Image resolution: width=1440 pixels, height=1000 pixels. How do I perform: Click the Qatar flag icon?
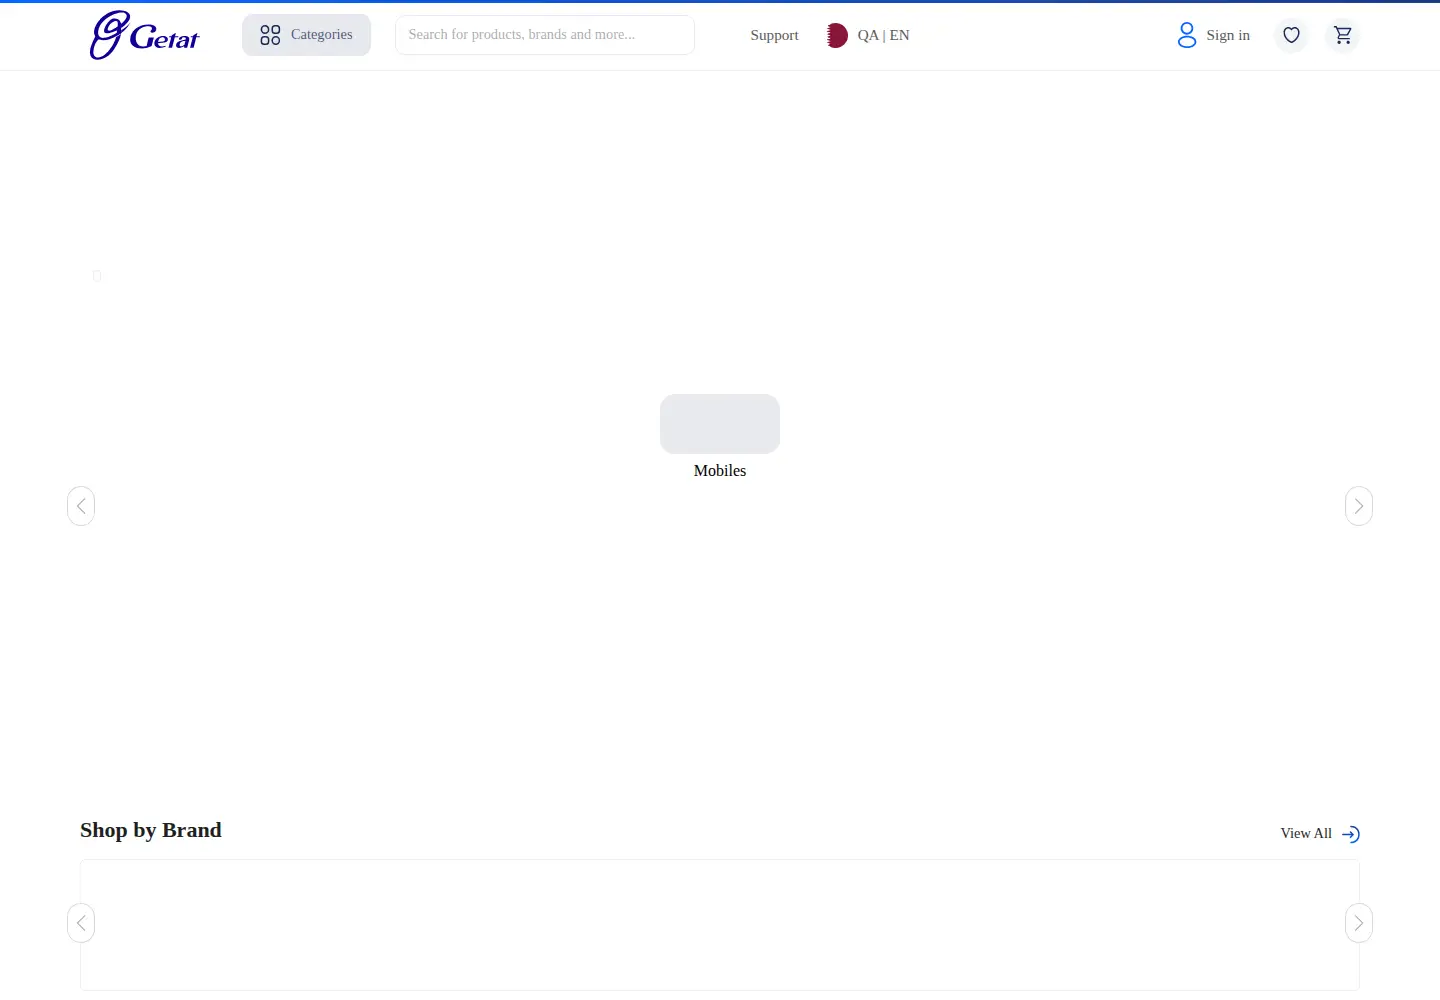[x=837, y=35]
